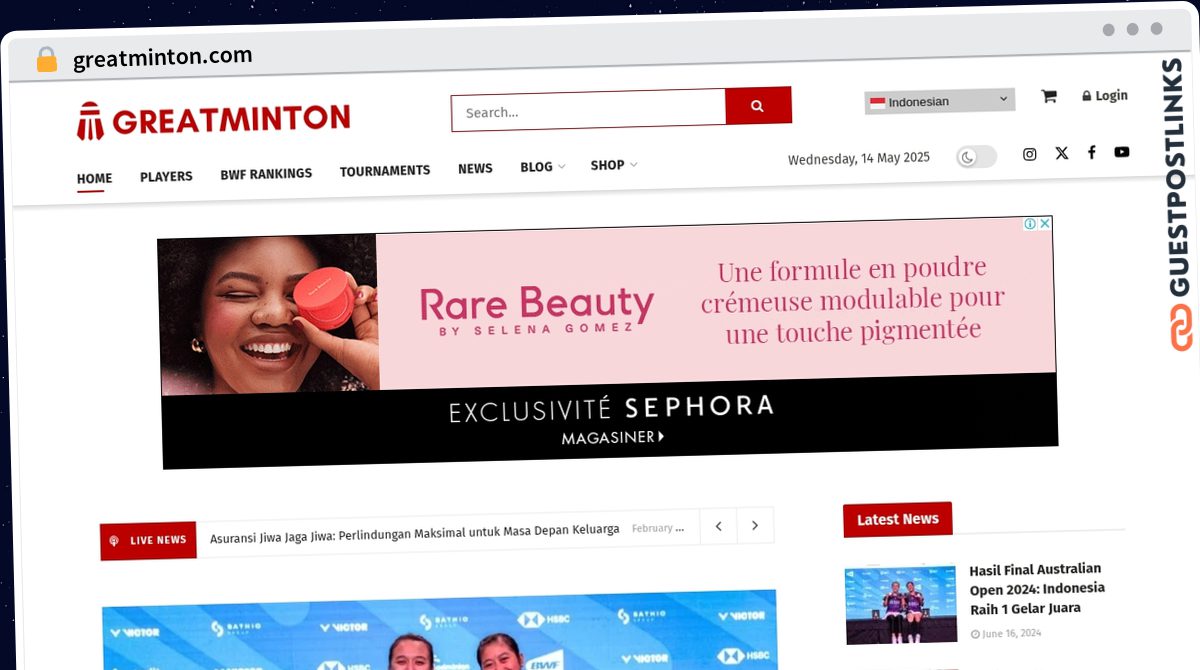Viewport: 1200px width, 670px height.
Task: Go to the Home menu item
Action: coord(94,179)
